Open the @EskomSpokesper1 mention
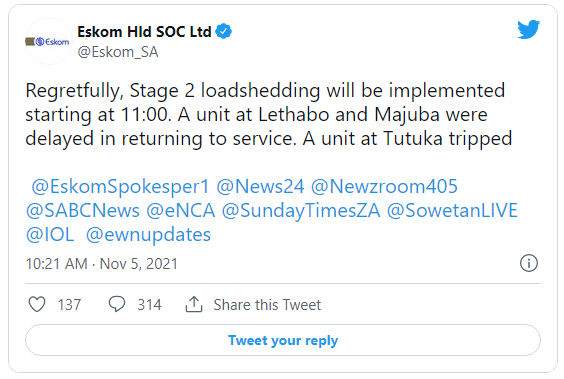This screenshot has height=379, width=564. [120, 187]
